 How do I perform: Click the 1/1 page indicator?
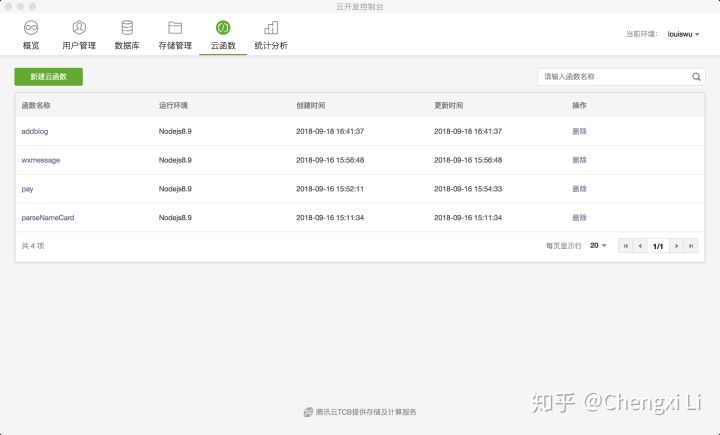[x=658, y=246]
